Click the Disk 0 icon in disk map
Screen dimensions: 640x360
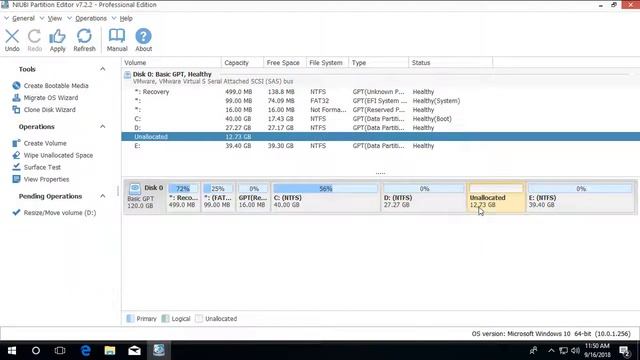coord(135,188)
